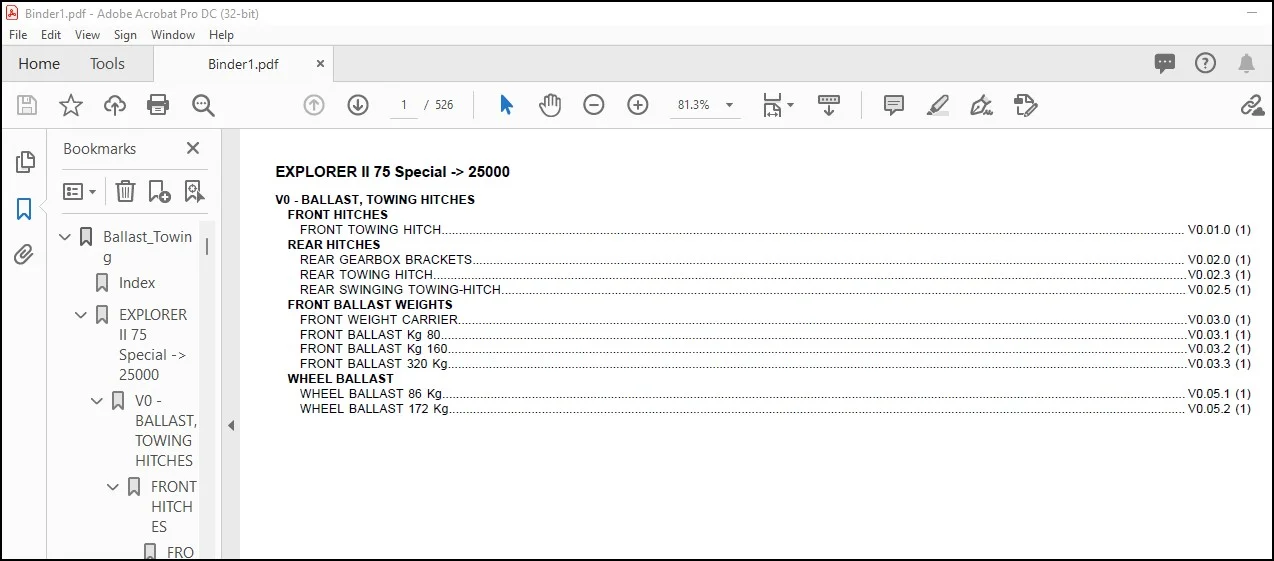Find the current bookmark icon
This screenshot has height=561, width=1274.
coord(194,191)
